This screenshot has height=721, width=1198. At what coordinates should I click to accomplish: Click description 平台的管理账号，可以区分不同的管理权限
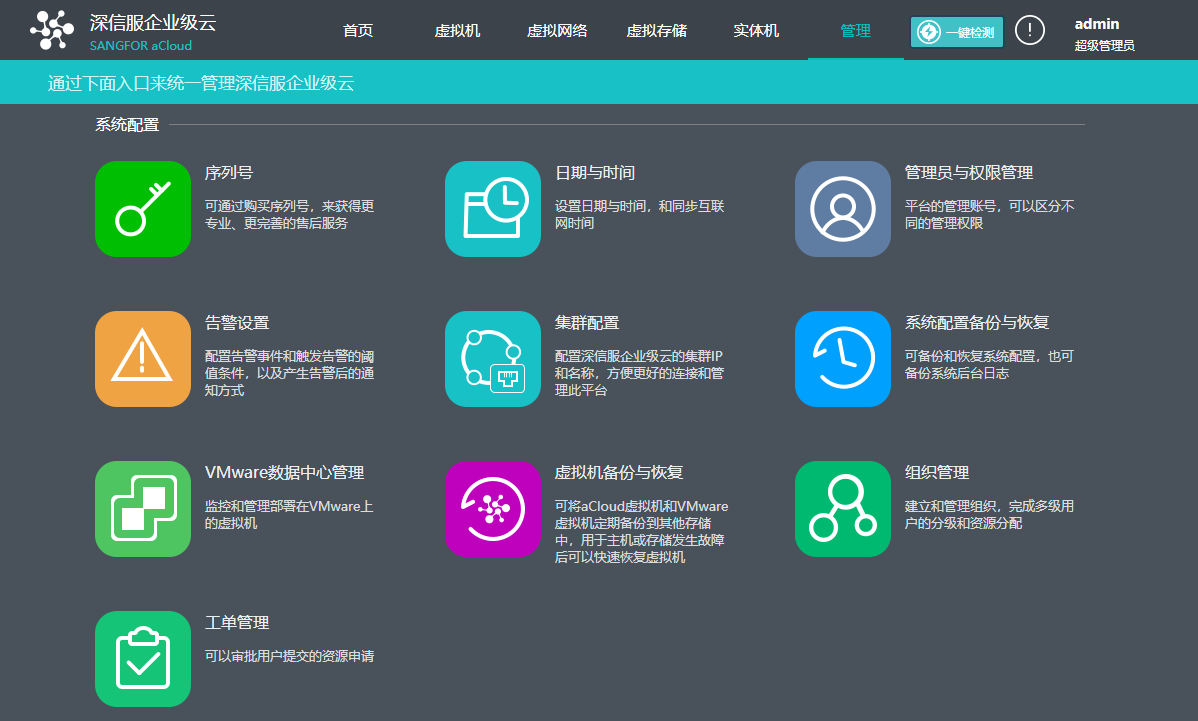(x=989, y=215)
